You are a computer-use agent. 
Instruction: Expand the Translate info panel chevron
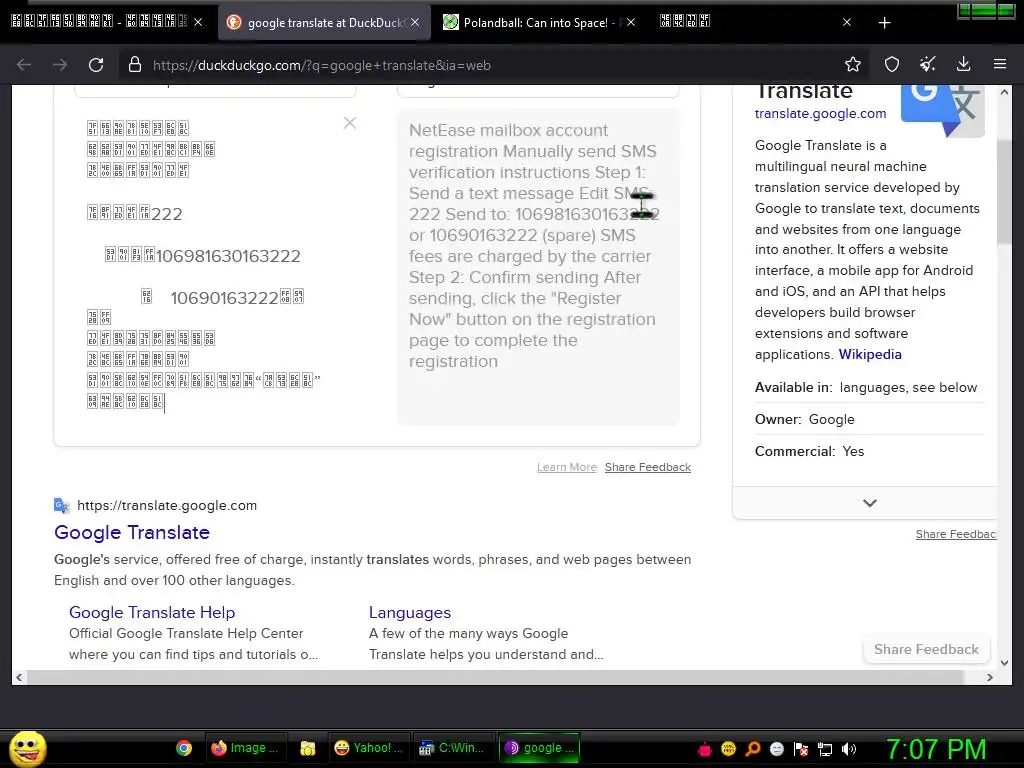869,503
